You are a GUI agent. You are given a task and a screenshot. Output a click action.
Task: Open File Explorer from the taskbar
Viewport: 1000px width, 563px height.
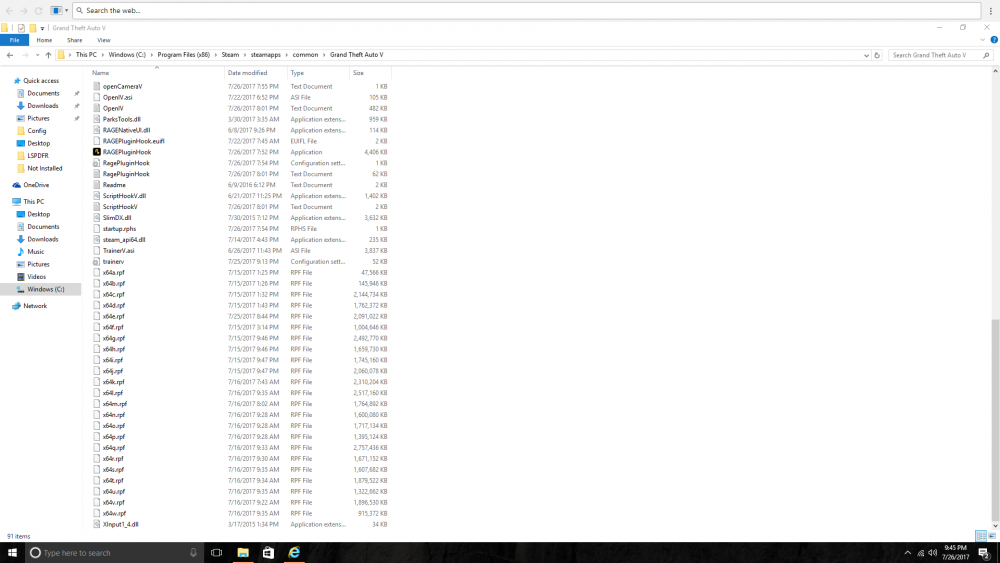pyautogui.click(x=243, y=553)
